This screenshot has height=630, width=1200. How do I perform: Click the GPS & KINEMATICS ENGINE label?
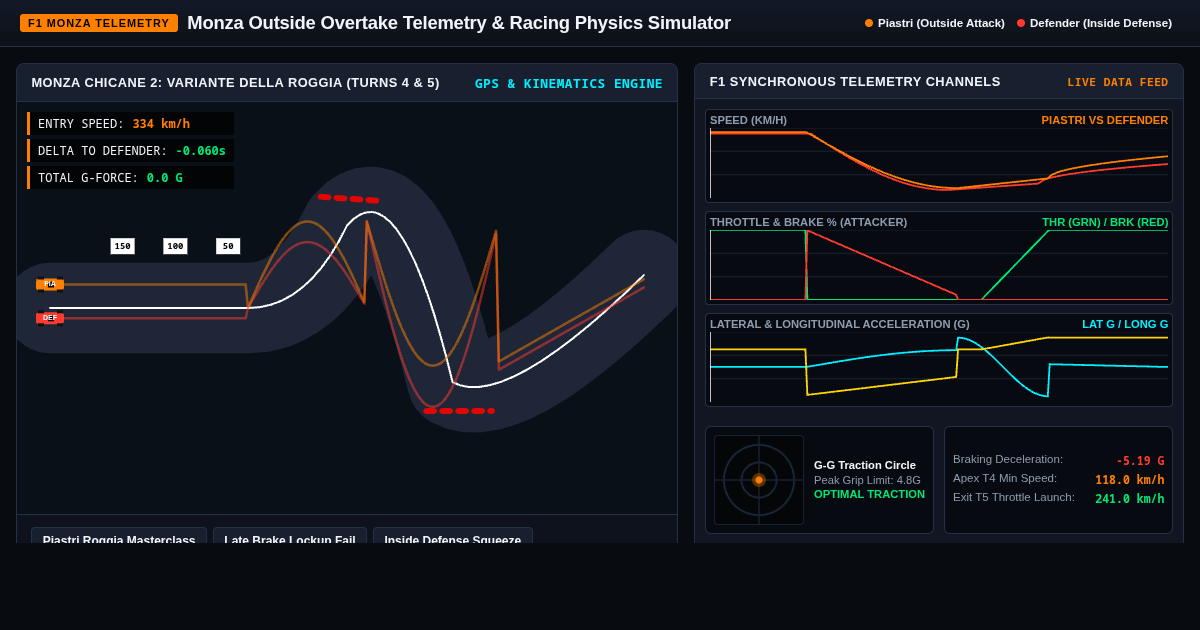point(568,83)
